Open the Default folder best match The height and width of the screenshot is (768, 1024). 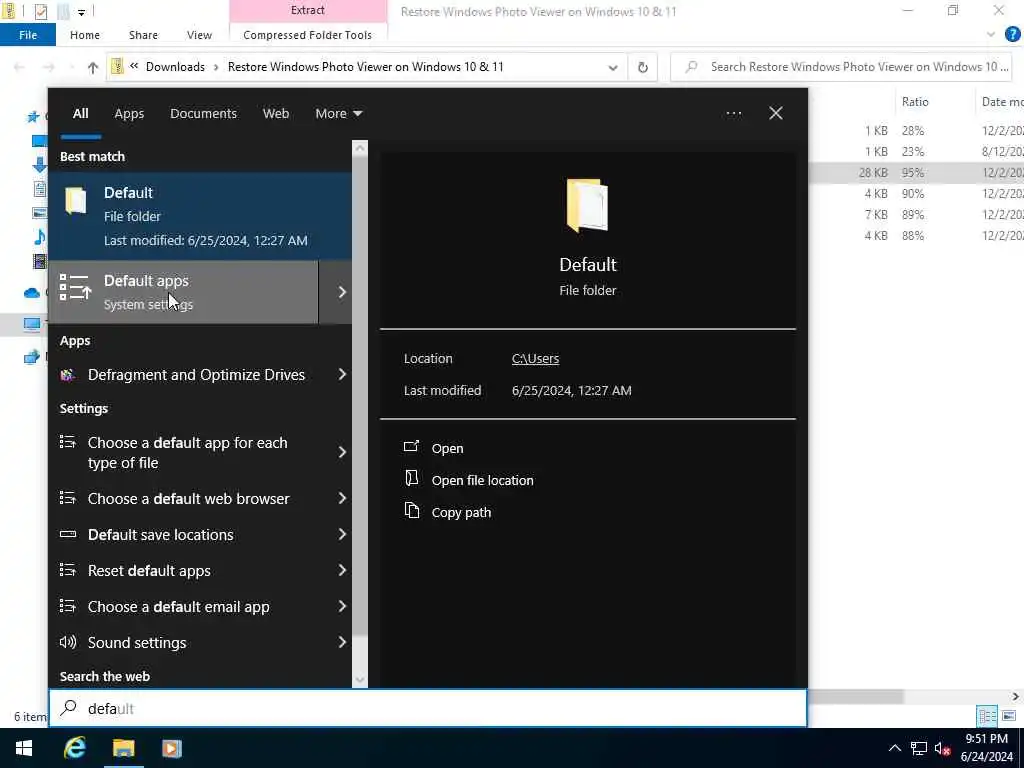[x=200, y=216]
